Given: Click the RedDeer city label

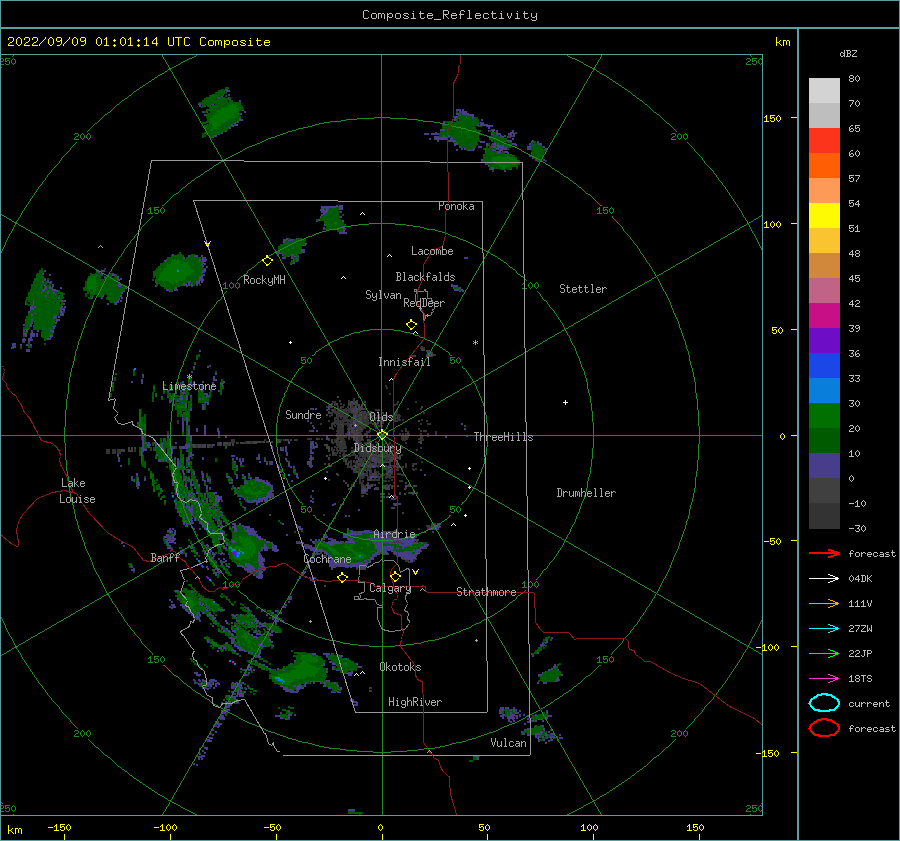Looking at the screenshot, I should 424,303.
